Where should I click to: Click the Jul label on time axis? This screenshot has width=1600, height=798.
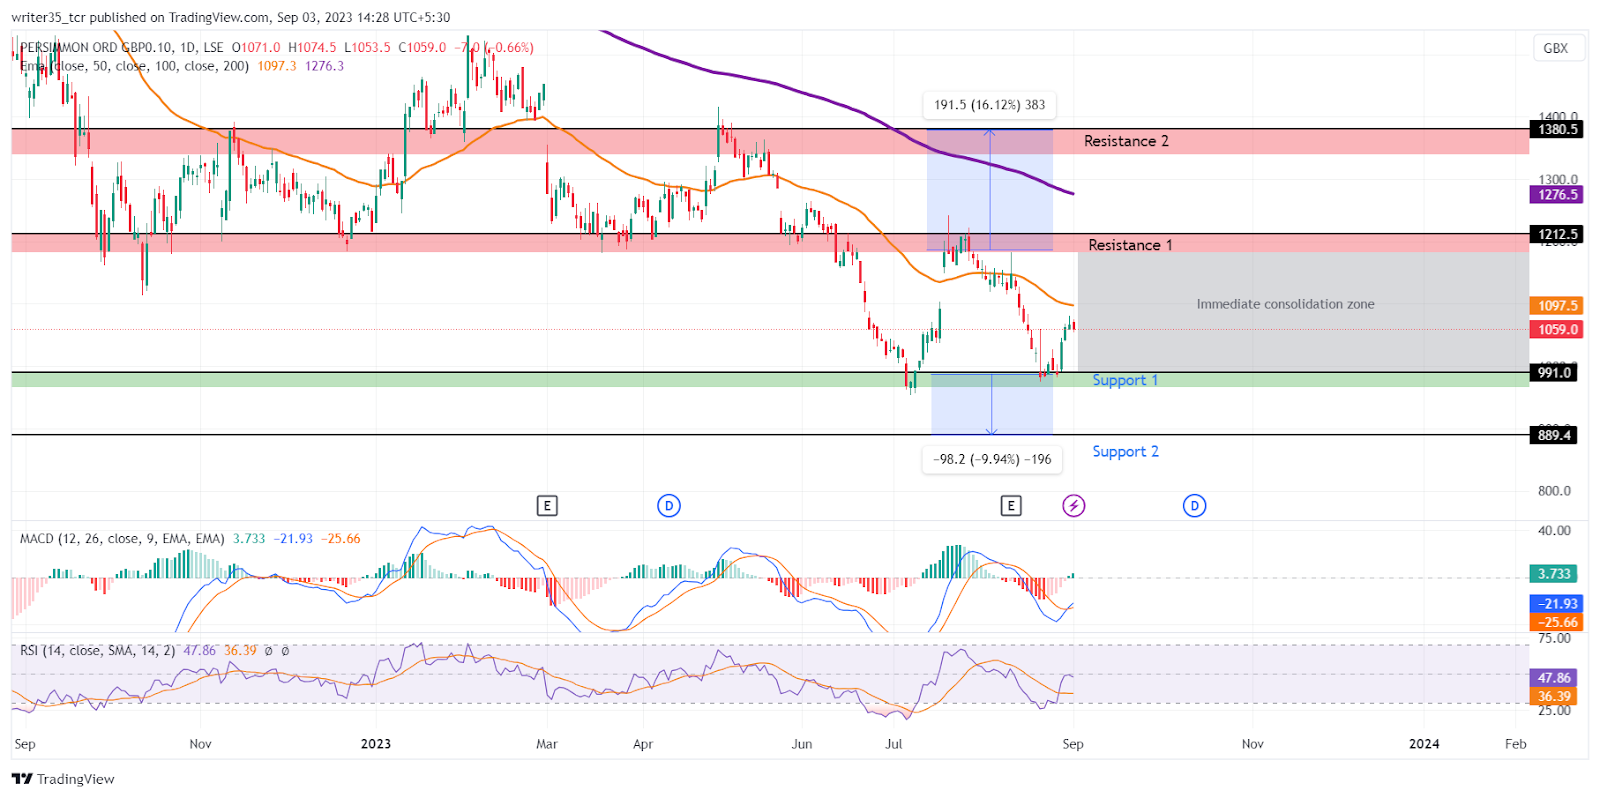point(894,744)
